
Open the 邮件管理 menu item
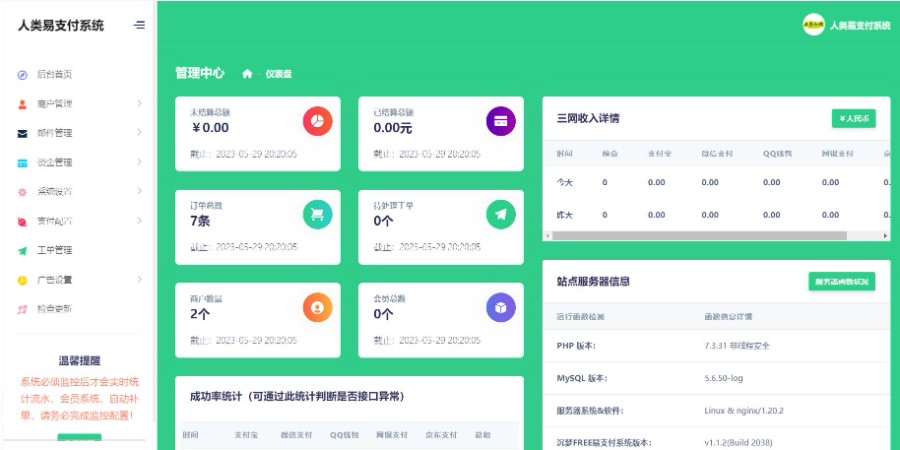(55, 133)
